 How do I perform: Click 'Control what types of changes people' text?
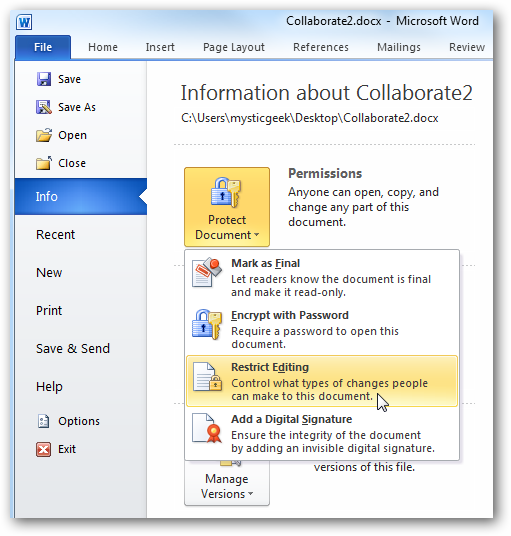coord(330,383)
